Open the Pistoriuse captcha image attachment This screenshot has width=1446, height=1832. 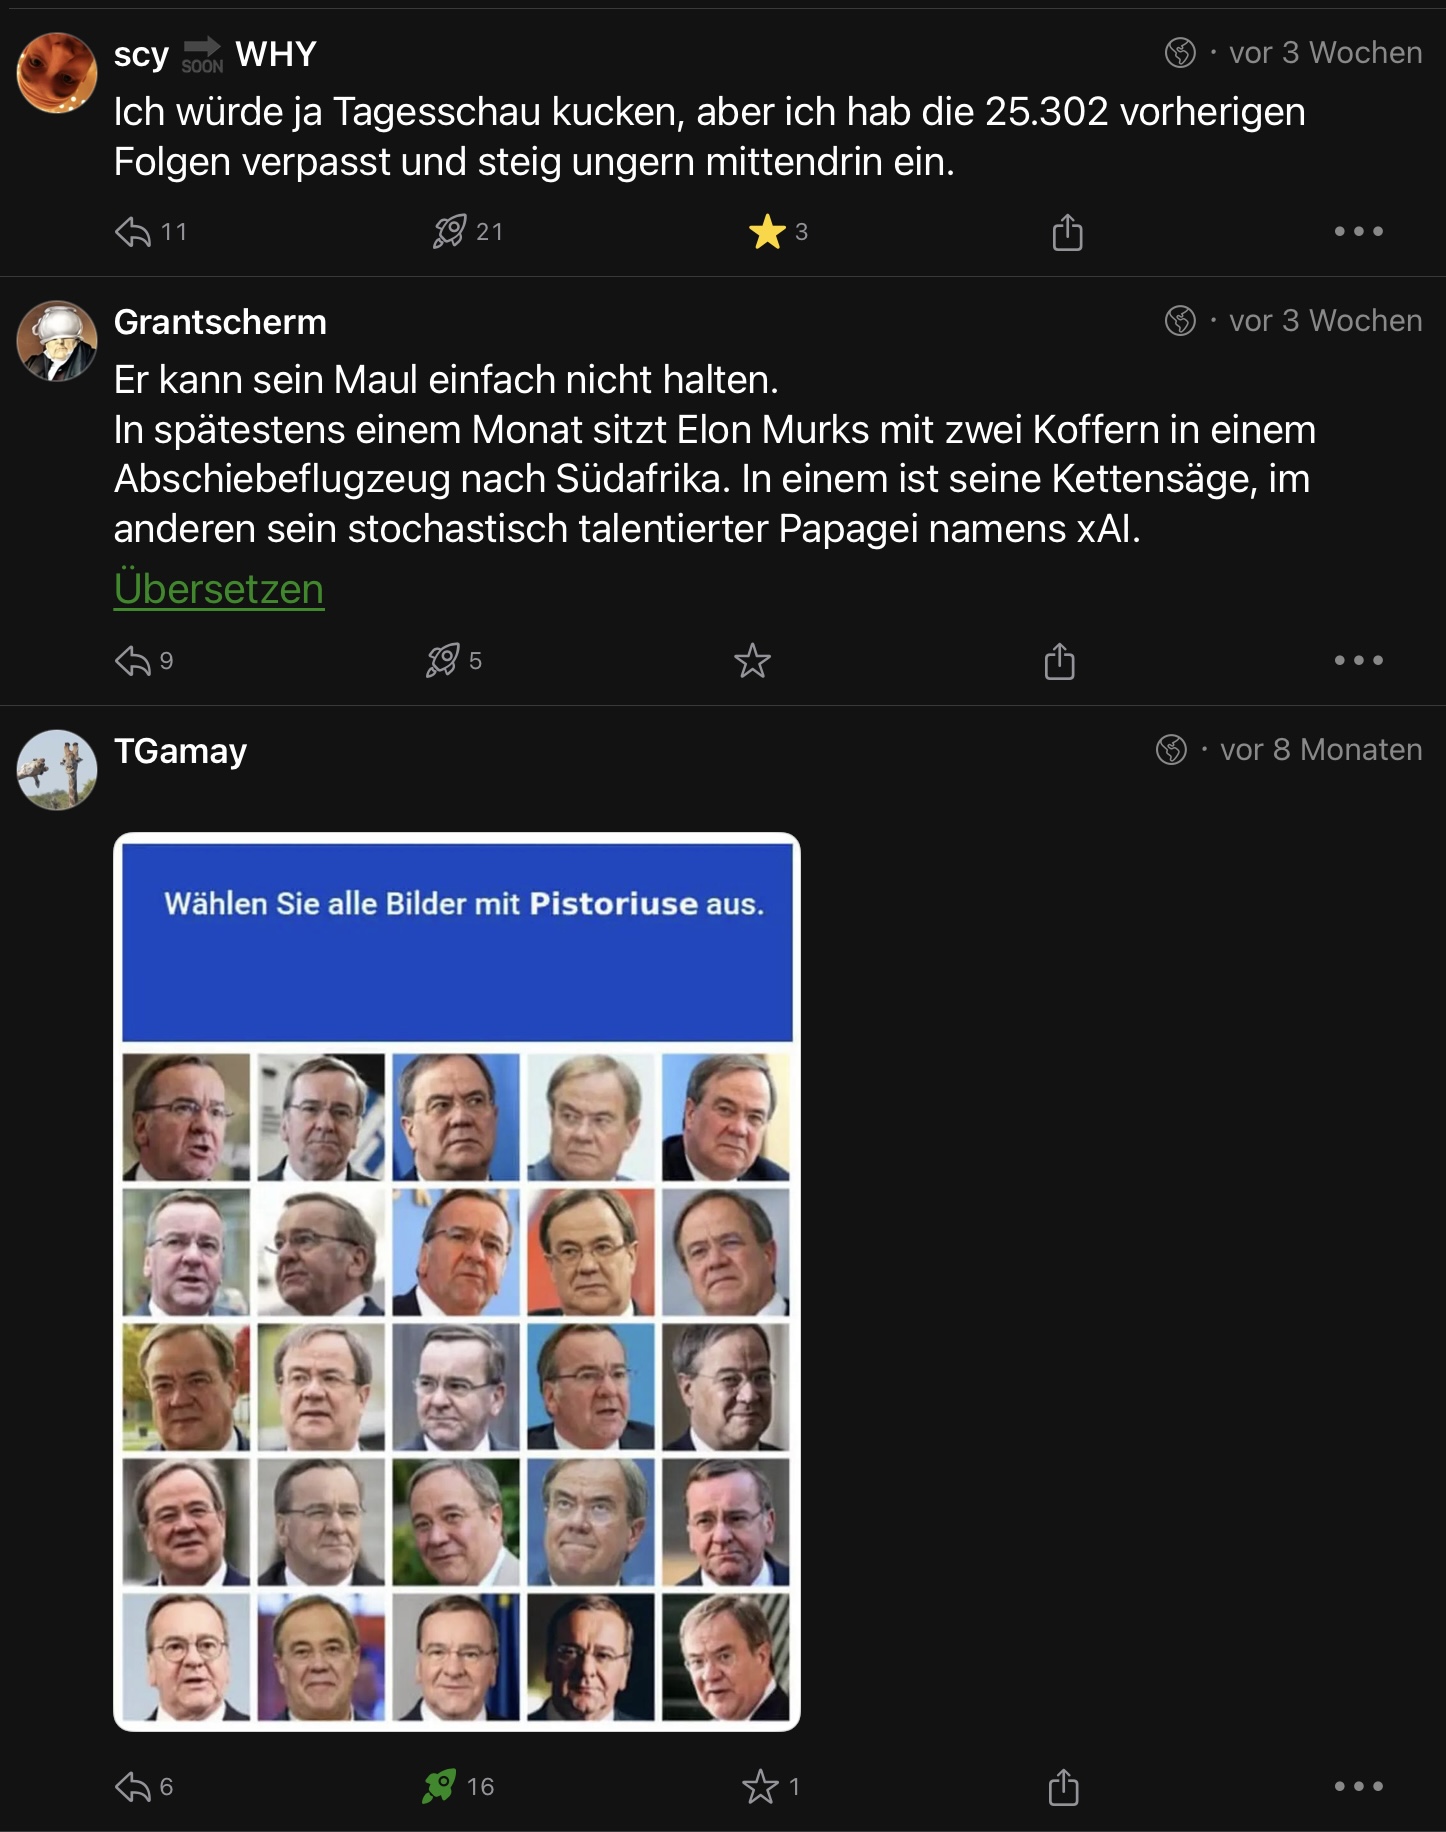click(457, 1281)
